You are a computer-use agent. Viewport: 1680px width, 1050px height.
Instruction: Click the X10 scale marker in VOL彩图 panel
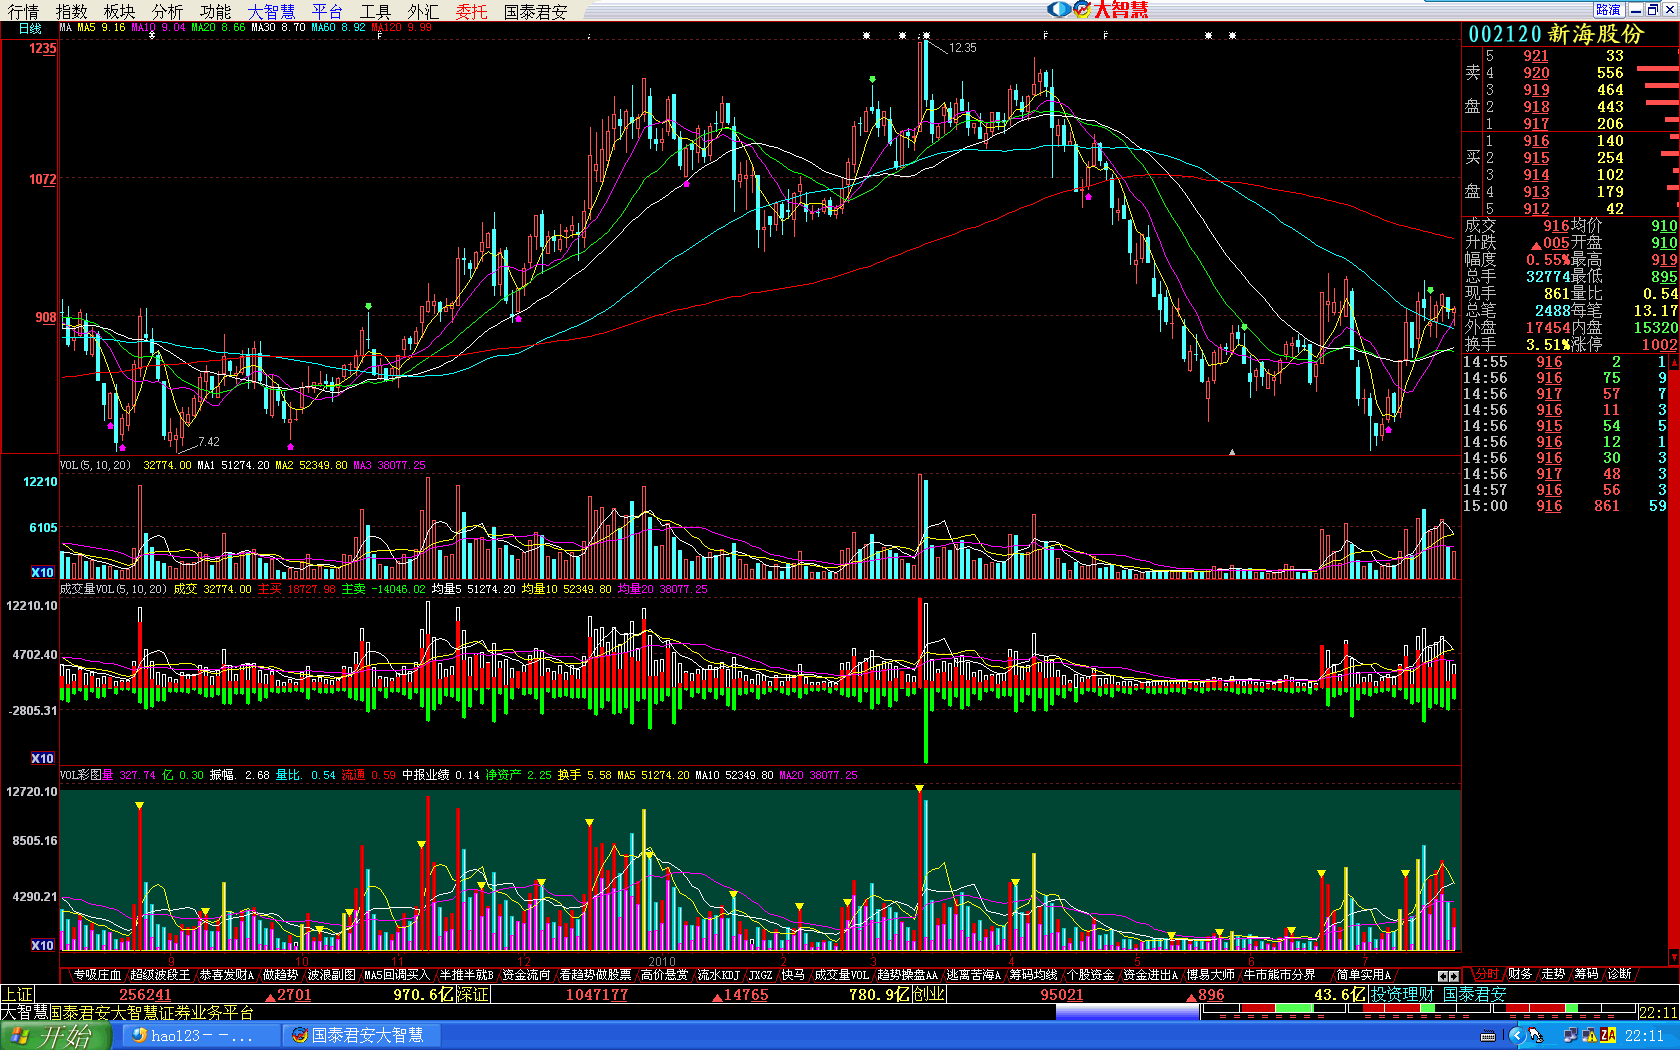[42, 946]
